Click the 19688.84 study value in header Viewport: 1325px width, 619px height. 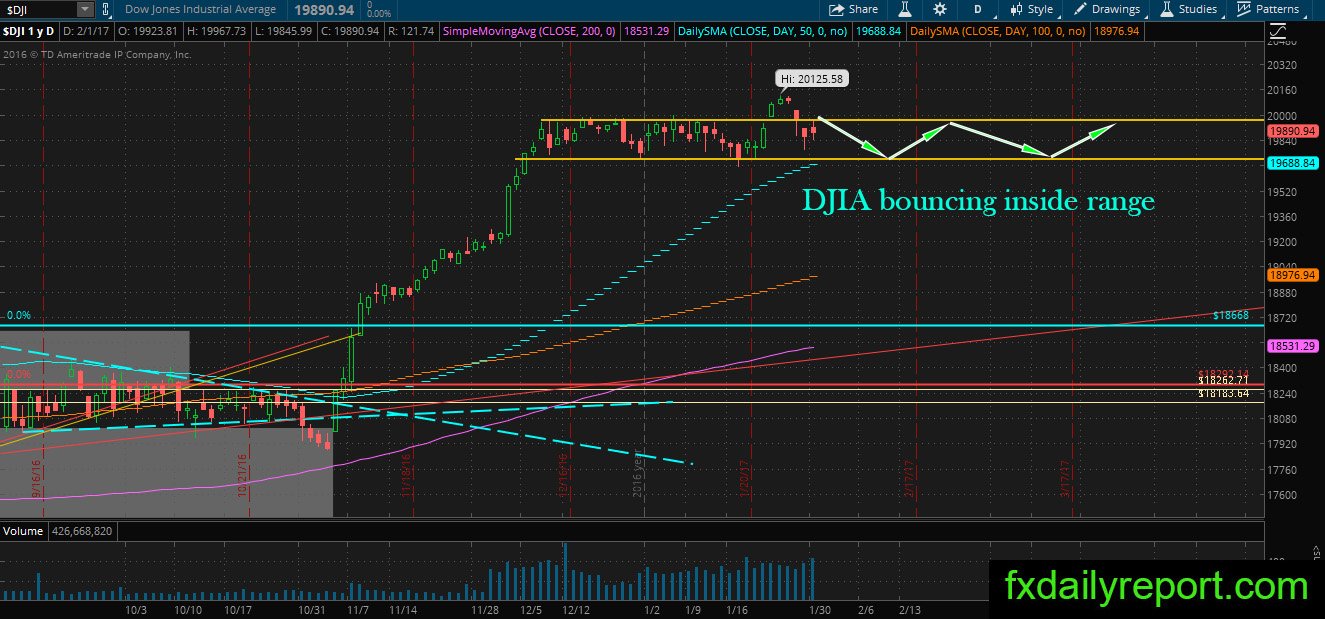878,31
